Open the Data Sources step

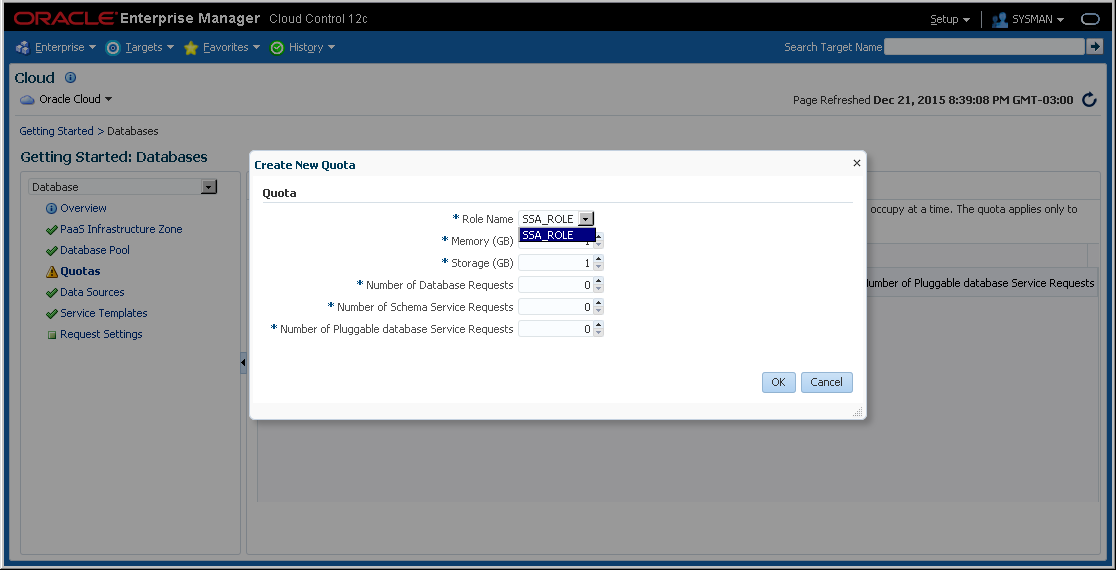coord(92,292)
